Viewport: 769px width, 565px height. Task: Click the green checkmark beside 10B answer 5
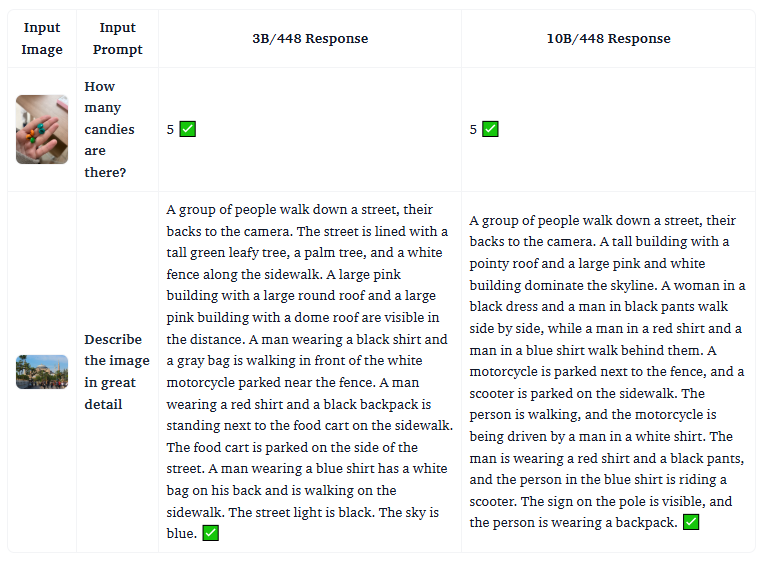(490, 129)
